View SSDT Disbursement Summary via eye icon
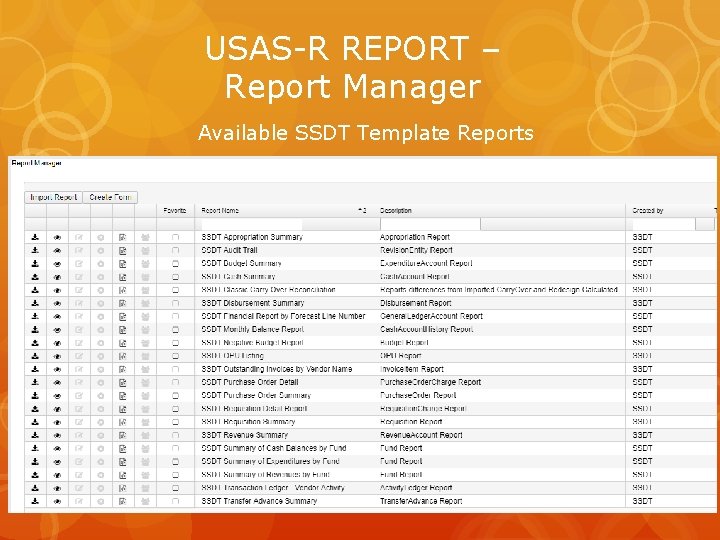 (x=57, y=304)
